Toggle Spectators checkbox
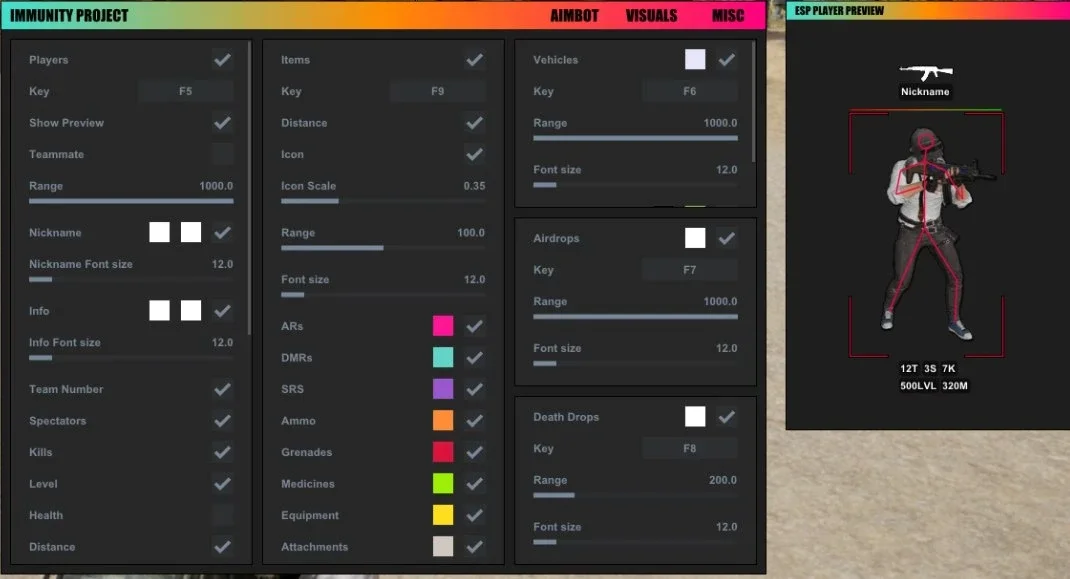This screenshot has width=1070, height=579. [222, 421]
